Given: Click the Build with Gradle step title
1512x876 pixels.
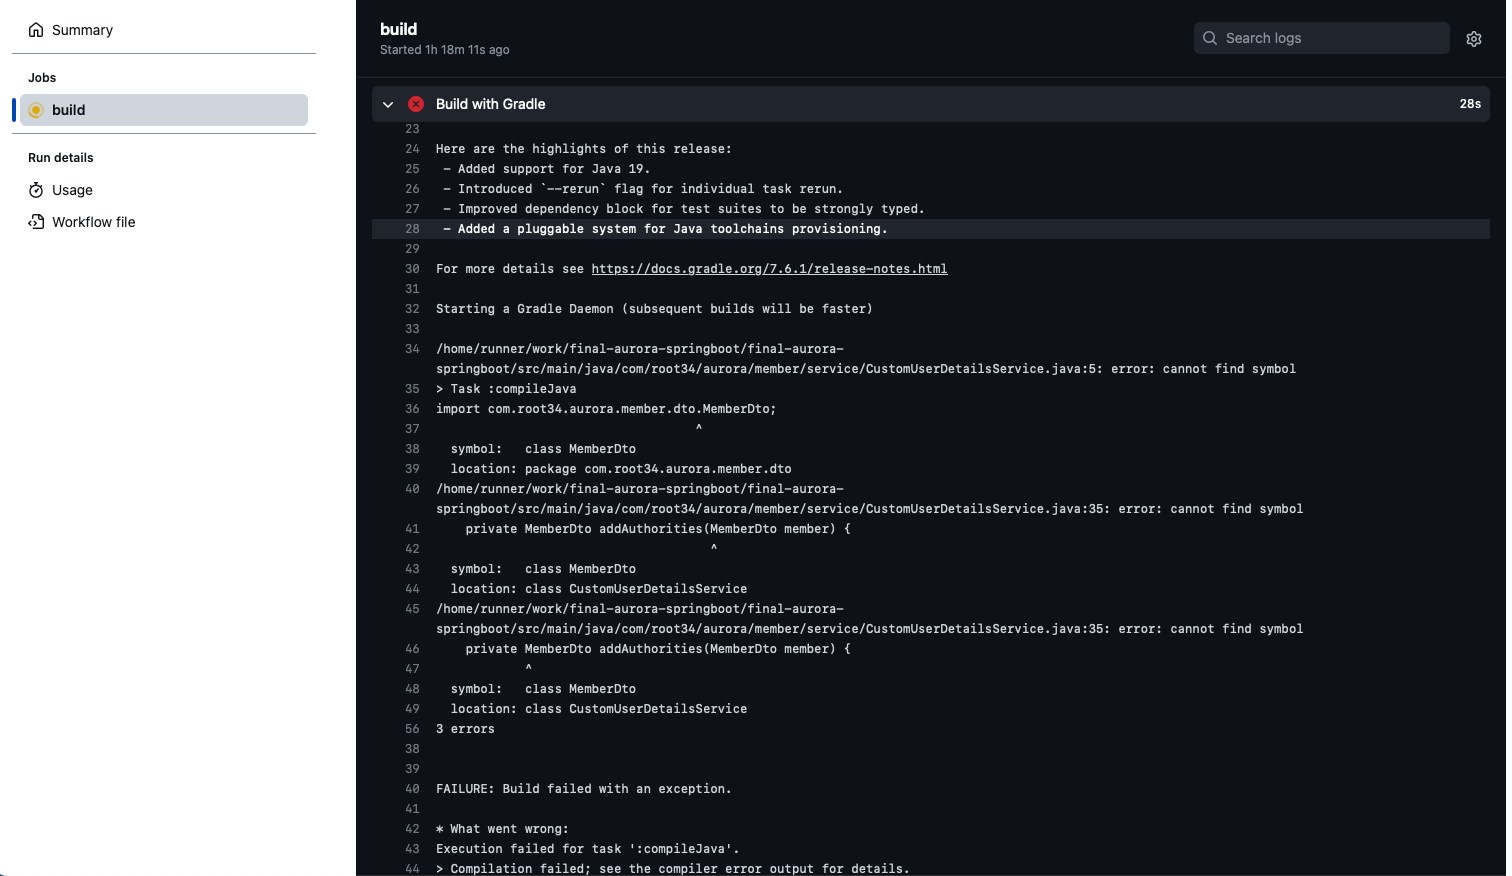Looking at the screenshot, I should point(490,104).
